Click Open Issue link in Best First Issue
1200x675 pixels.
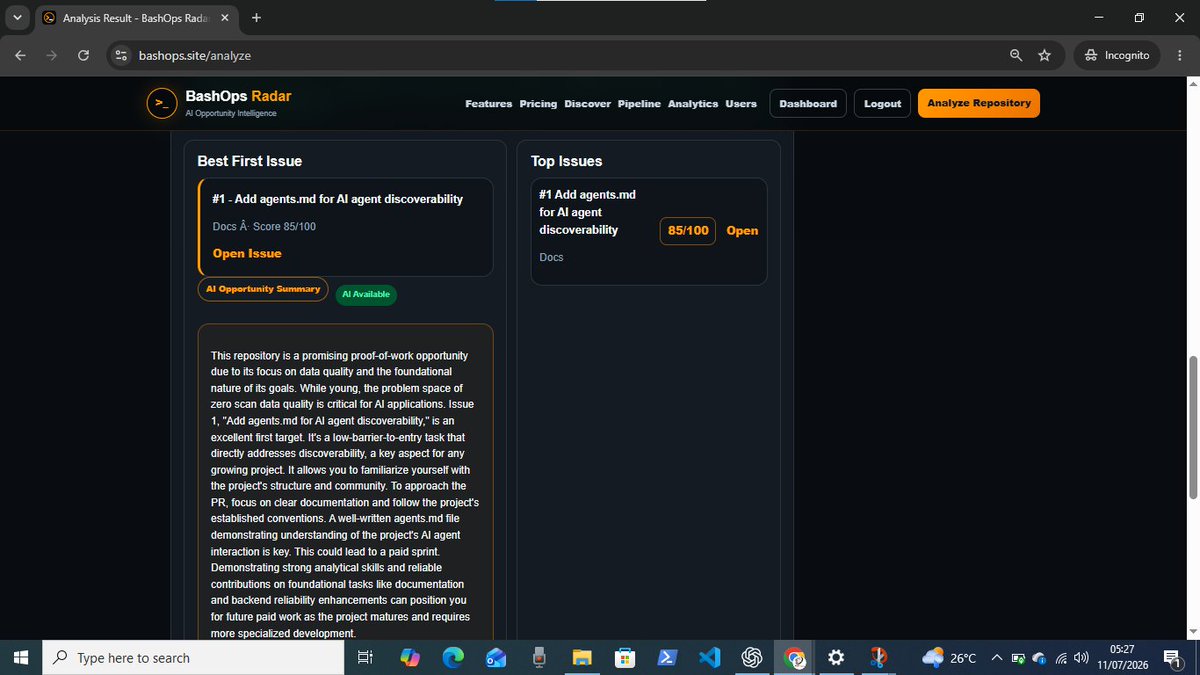[247, 254]
